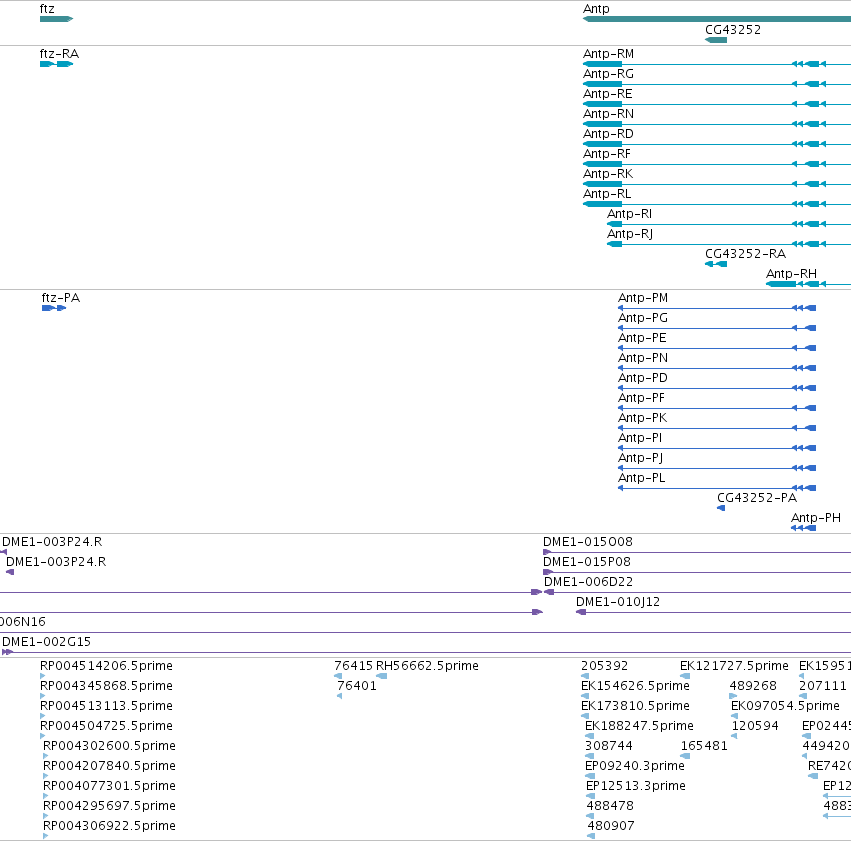Select EST RP004504725.5prime

click(x=106, y=726)
